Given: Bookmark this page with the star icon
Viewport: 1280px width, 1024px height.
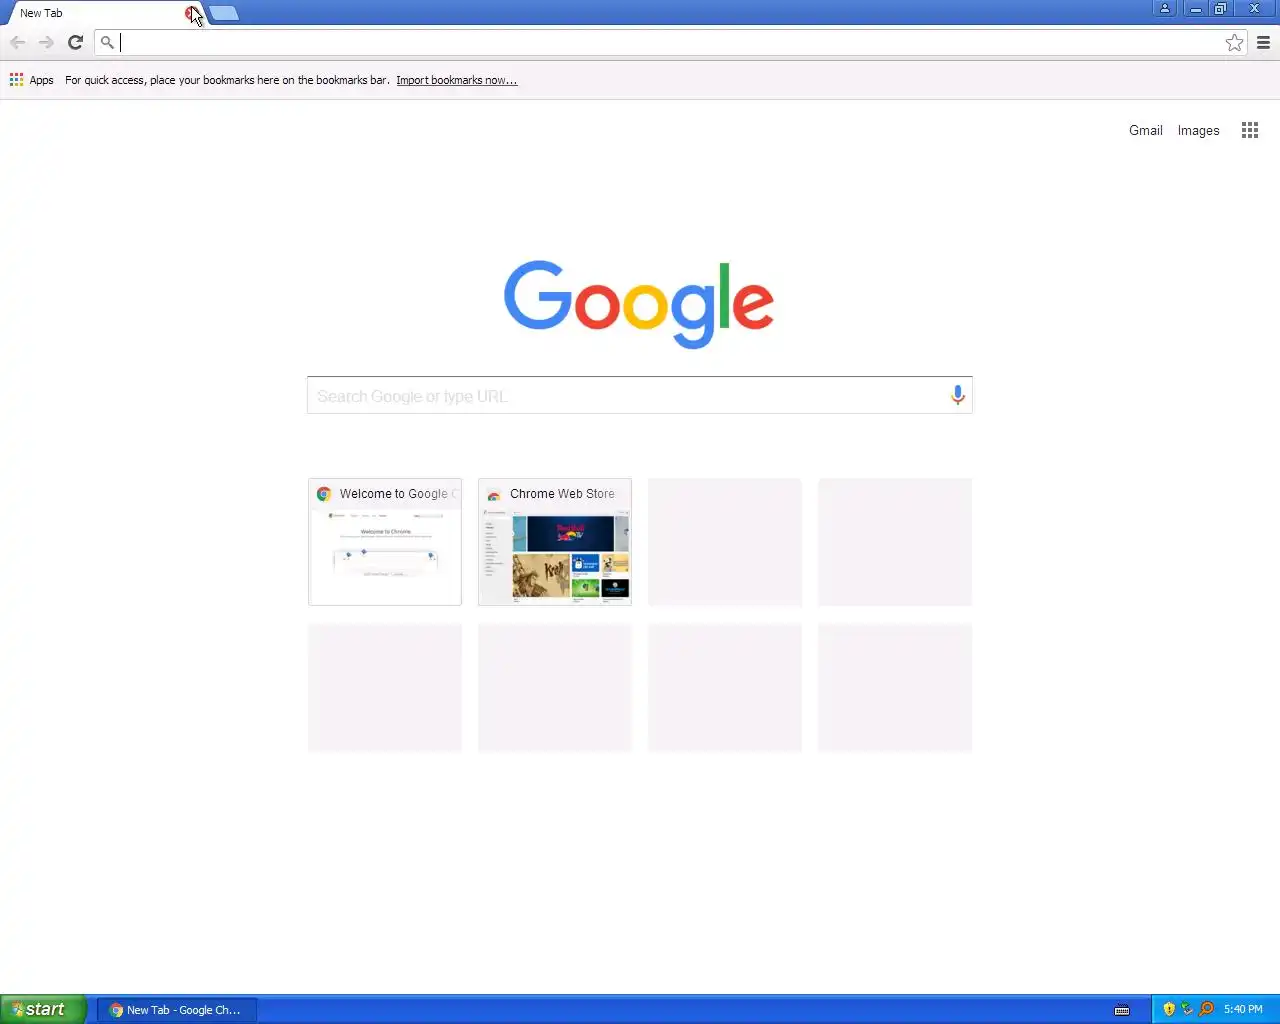Looking at the screenshot, I should click(x=1234, y=42).
